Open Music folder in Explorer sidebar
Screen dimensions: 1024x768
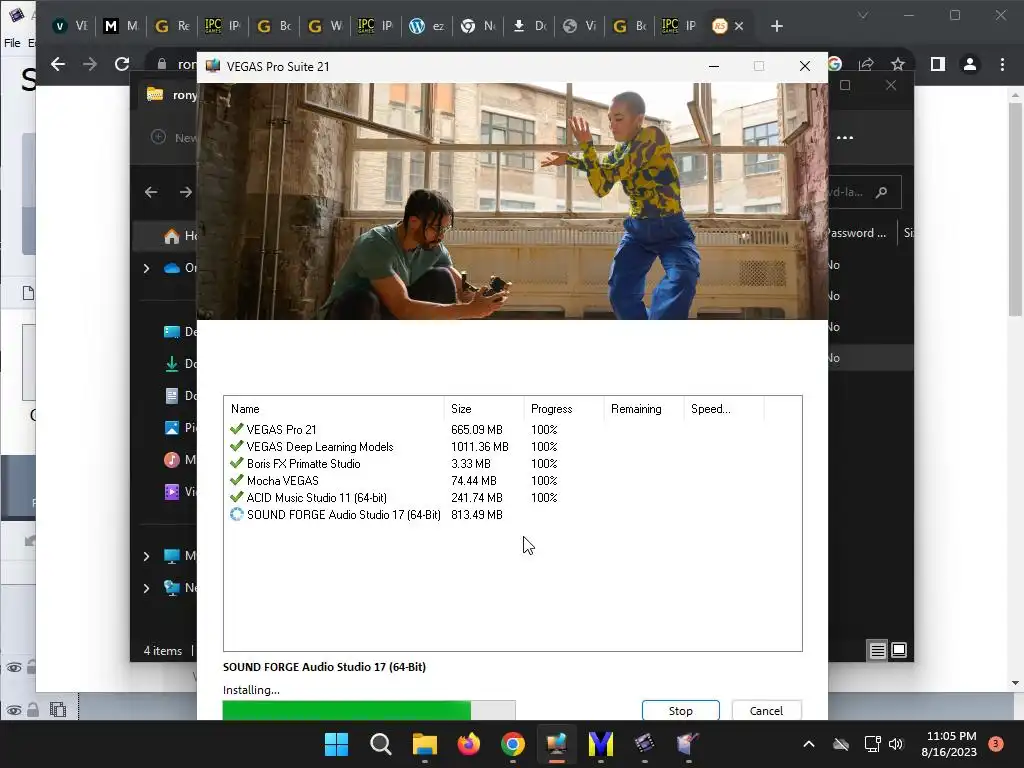tap(180, 460)
